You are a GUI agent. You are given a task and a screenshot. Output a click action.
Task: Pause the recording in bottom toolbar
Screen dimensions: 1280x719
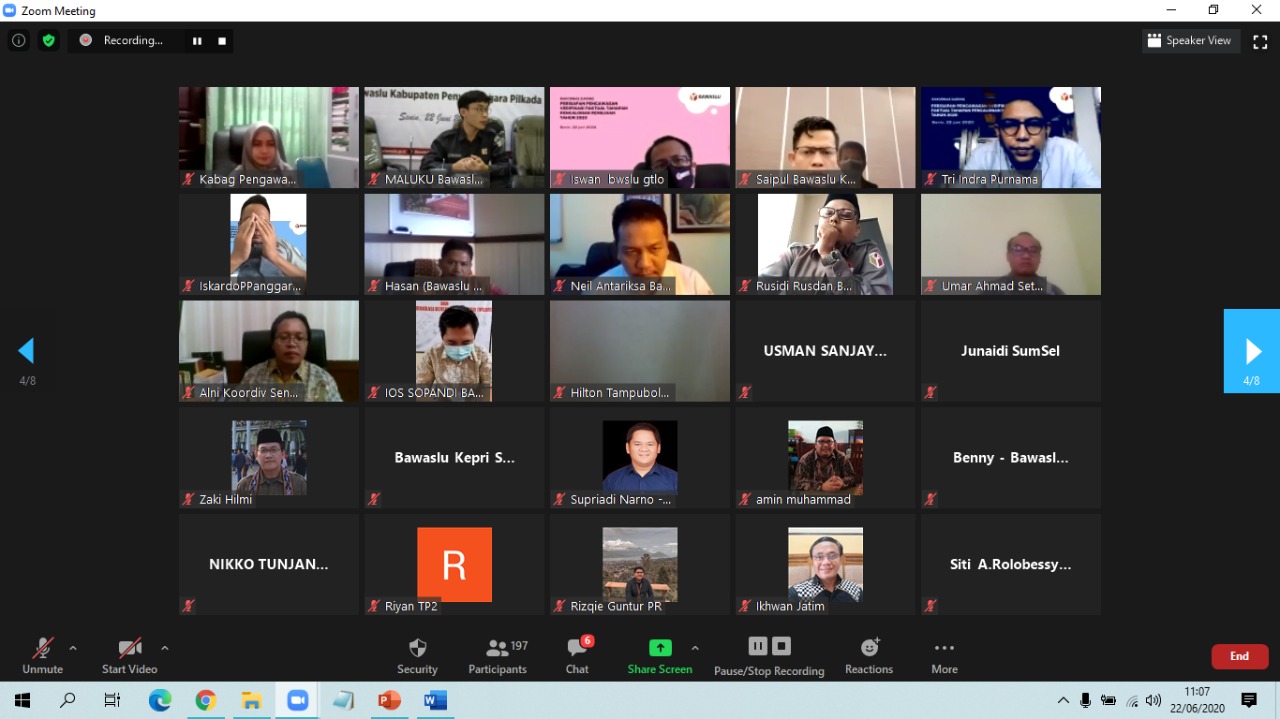[x=757, y=646]
